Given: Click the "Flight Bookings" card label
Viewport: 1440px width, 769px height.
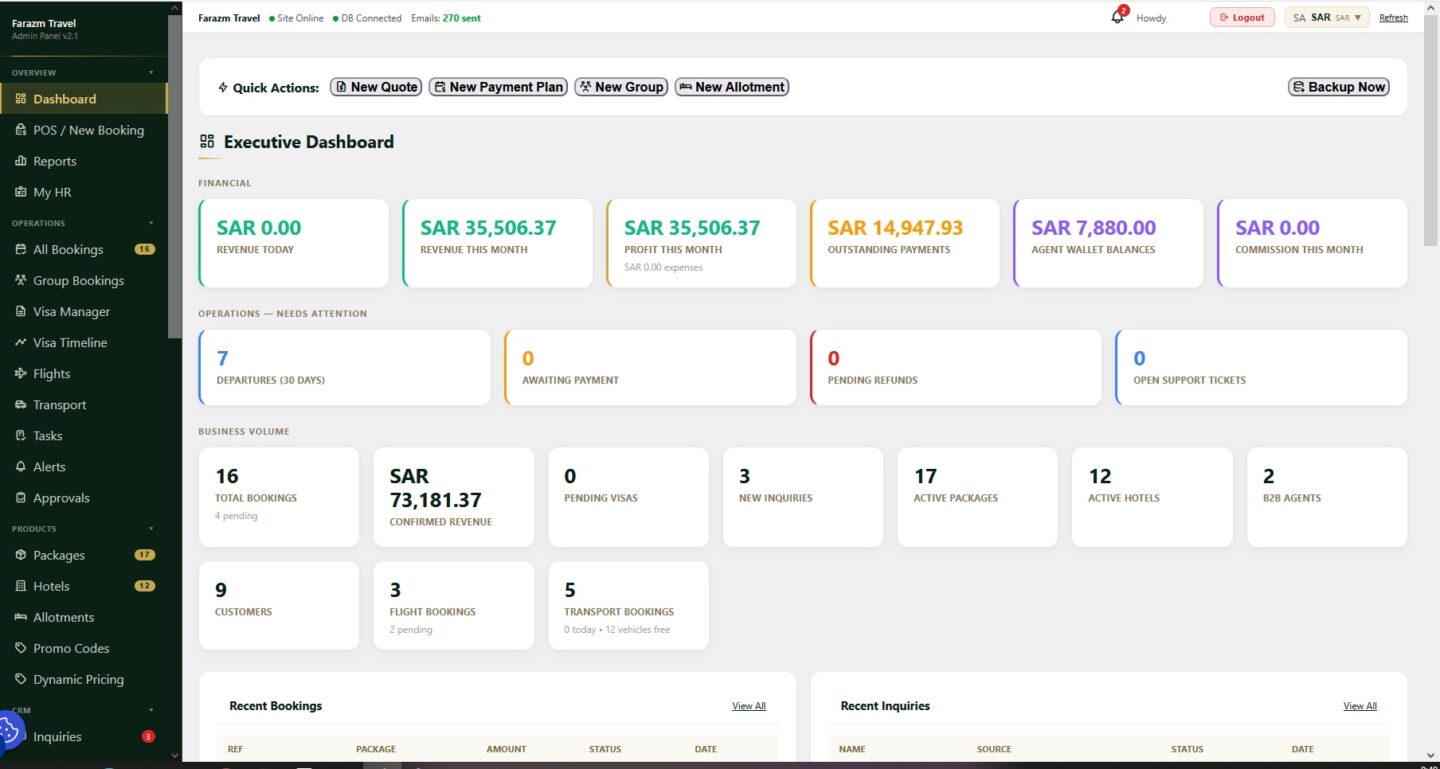Looking at the screenshot, I should [x=433, y=612].
